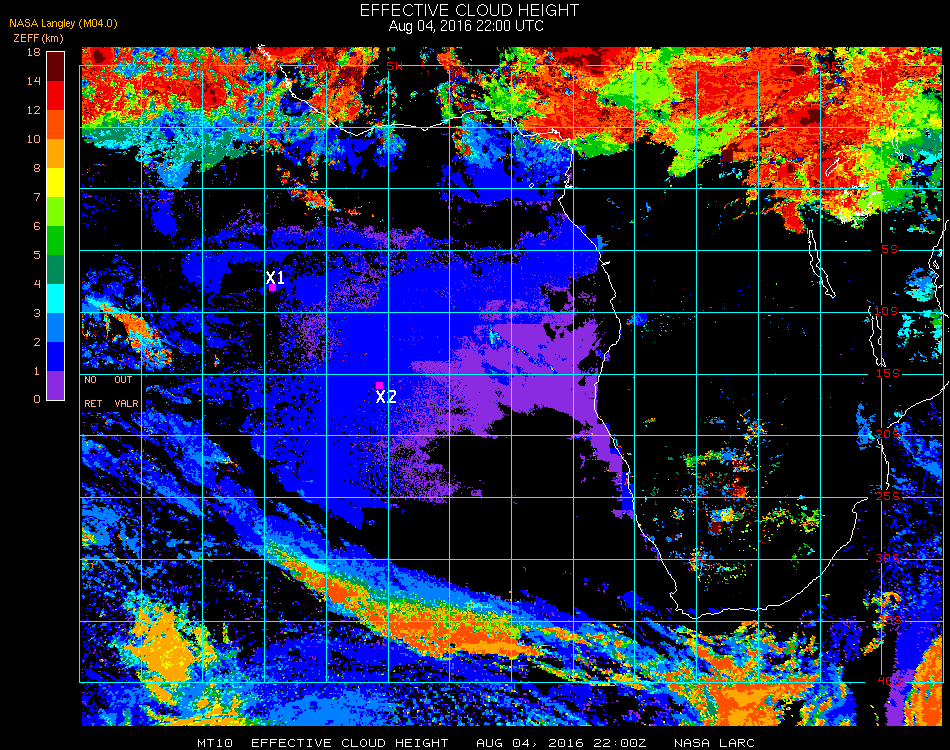This screenshot has height=750, width=950.
Task: Click the '40S' latitude label
Action: [x=889, y=681]
